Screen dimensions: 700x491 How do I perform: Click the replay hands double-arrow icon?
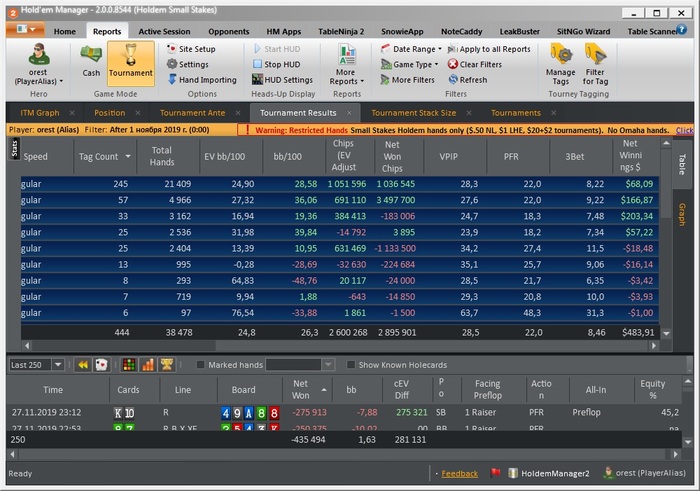point(83,365)
